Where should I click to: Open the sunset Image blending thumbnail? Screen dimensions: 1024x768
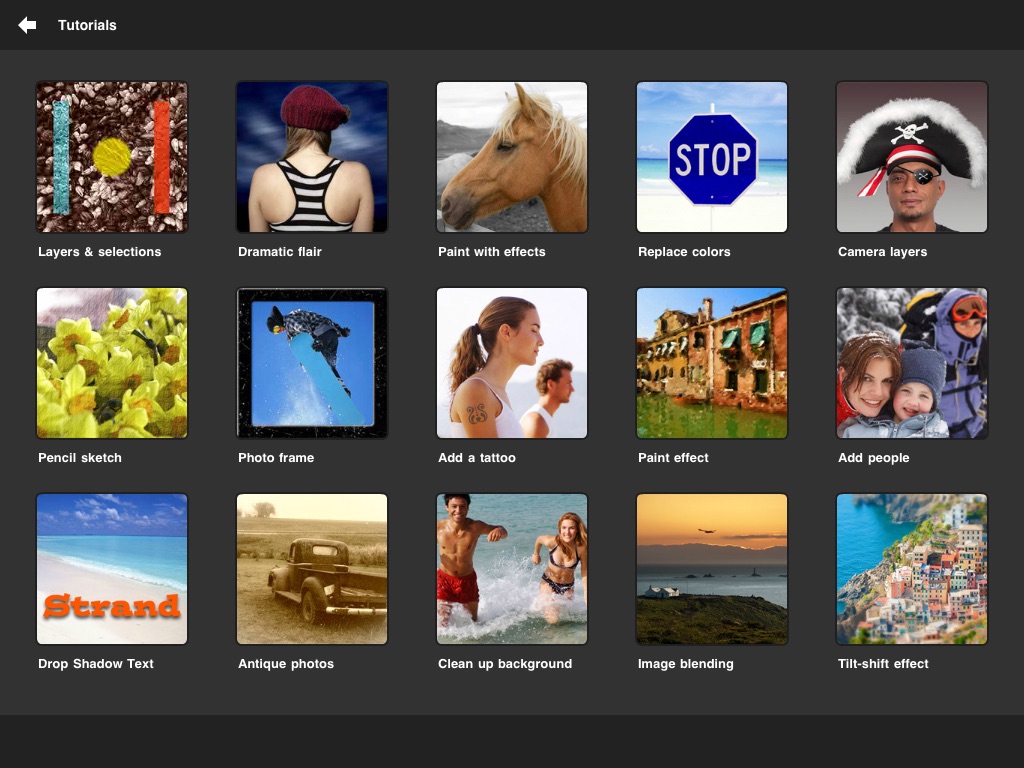point(712,569)
